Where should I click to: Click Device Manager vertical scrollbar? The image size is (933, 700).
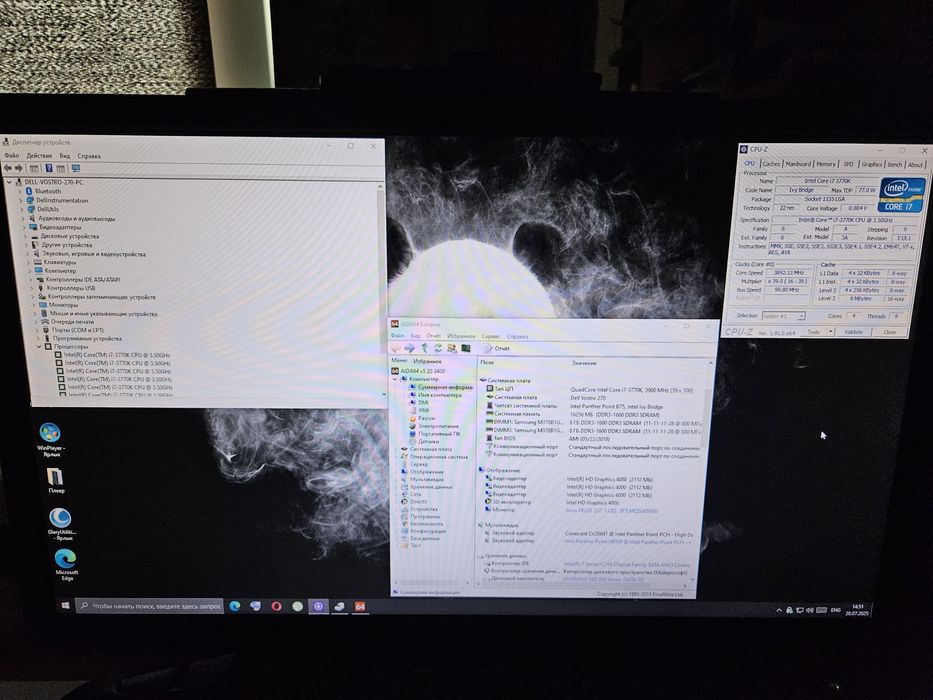(380, 292)
